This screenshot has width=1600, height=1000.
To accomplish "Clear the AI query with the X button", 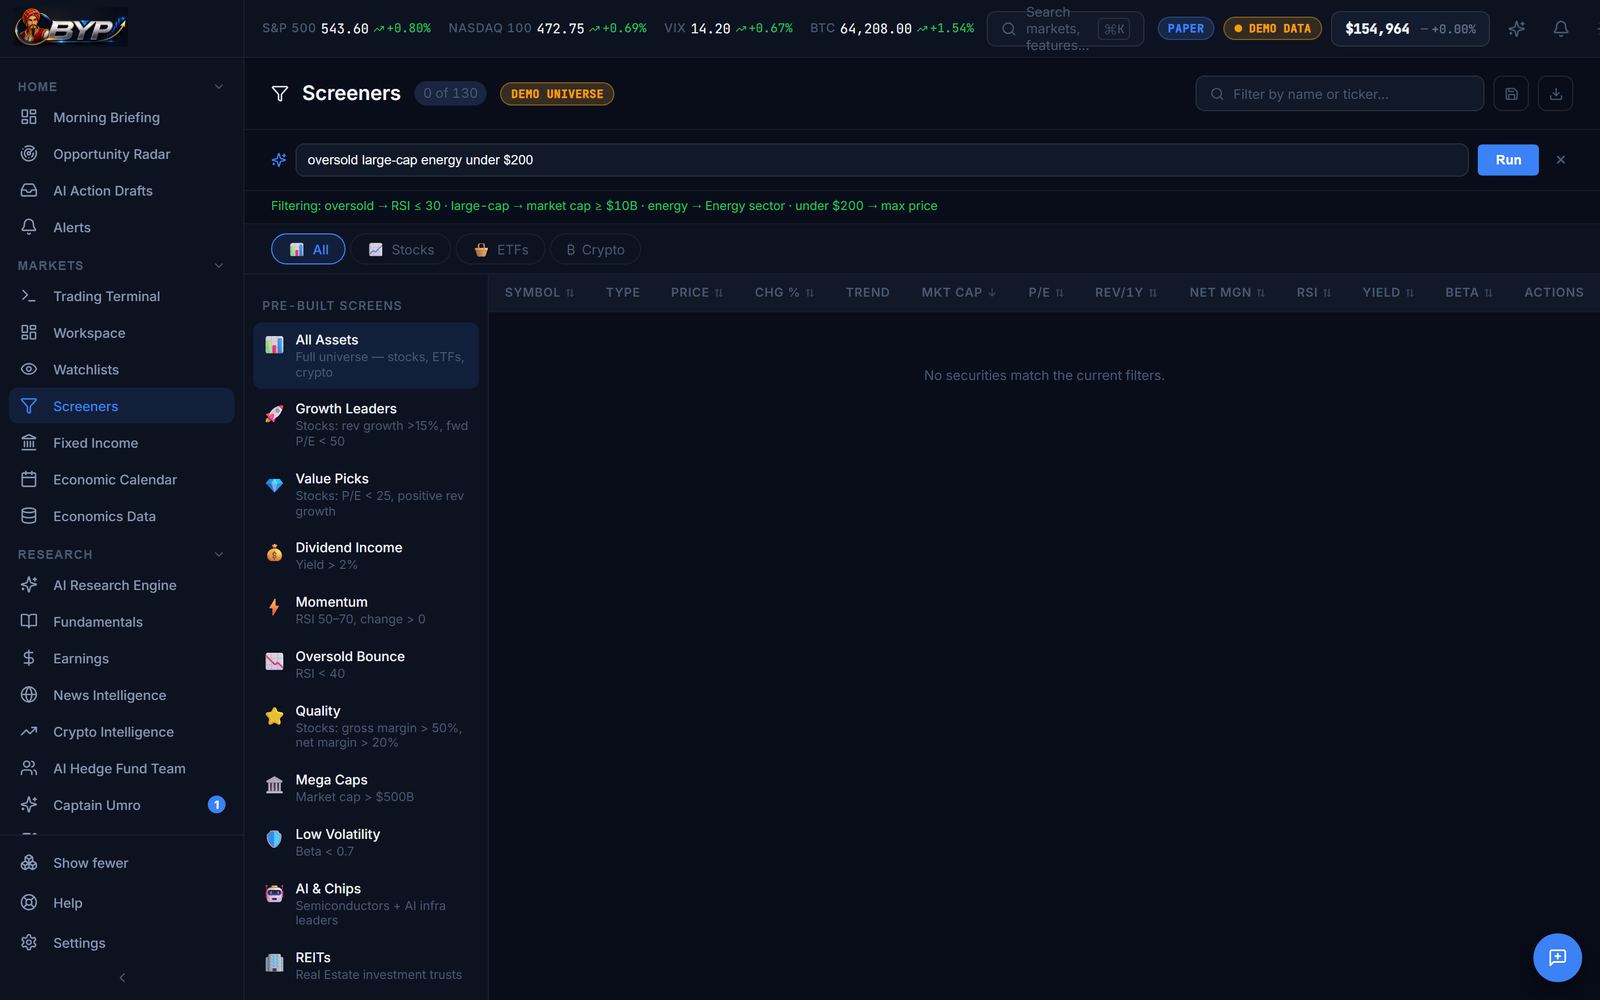I will point(1560,160).
